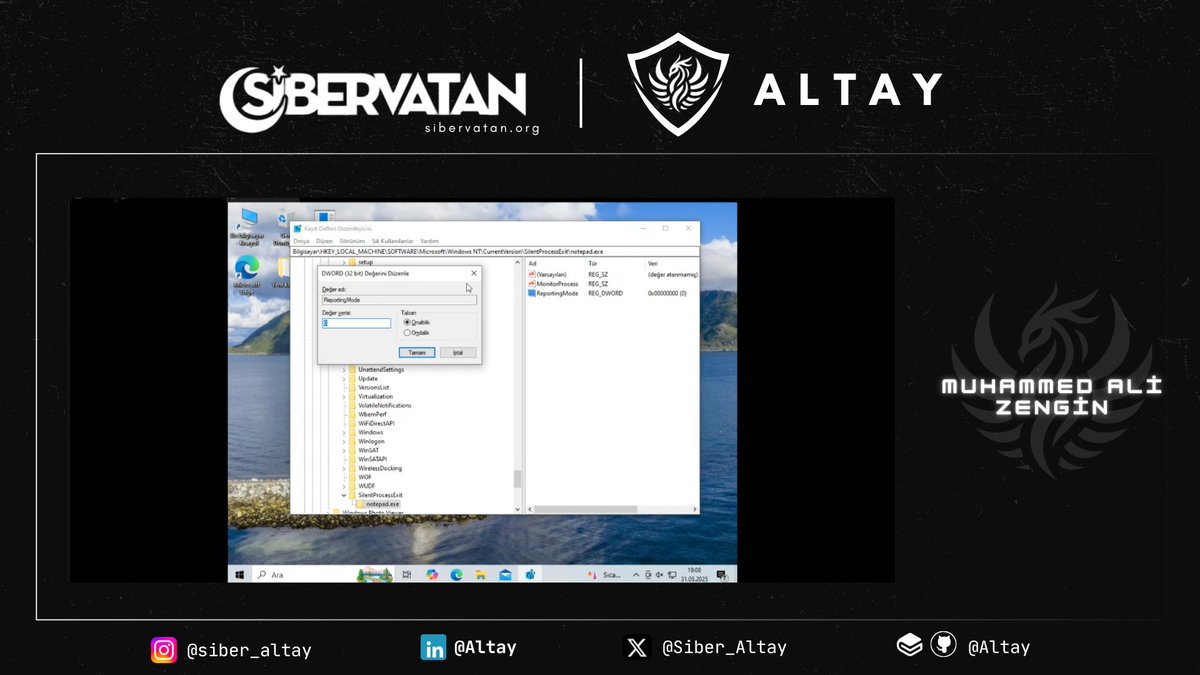Confirm the dialog with Tamam
The height and width of the screenshot is (675, 1200).
click(x=417, y=352)
